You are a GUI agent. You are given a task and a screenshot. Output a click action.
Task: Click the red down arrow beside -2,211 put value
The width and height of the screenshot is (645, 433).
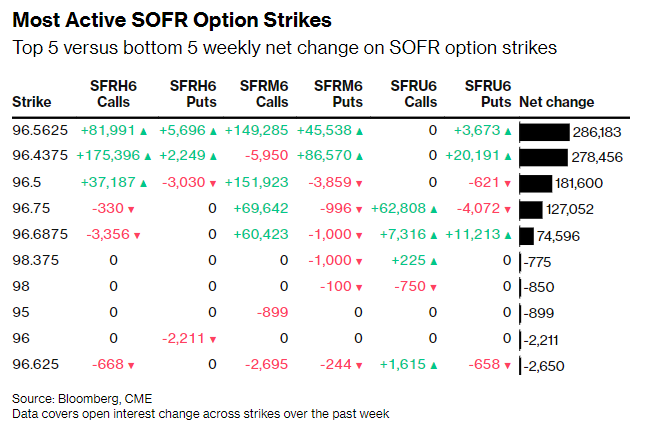pos(212,339)
